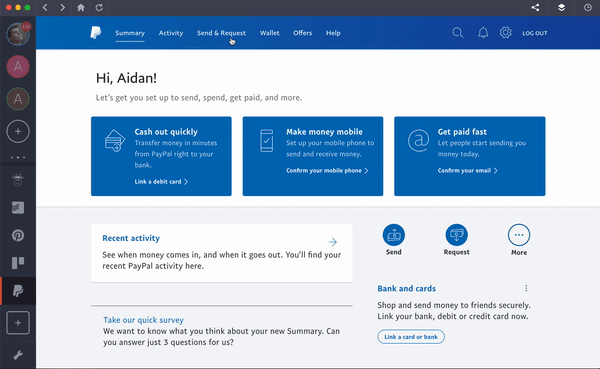Click the Cash out quickly card icon

(x=115, y=140)
